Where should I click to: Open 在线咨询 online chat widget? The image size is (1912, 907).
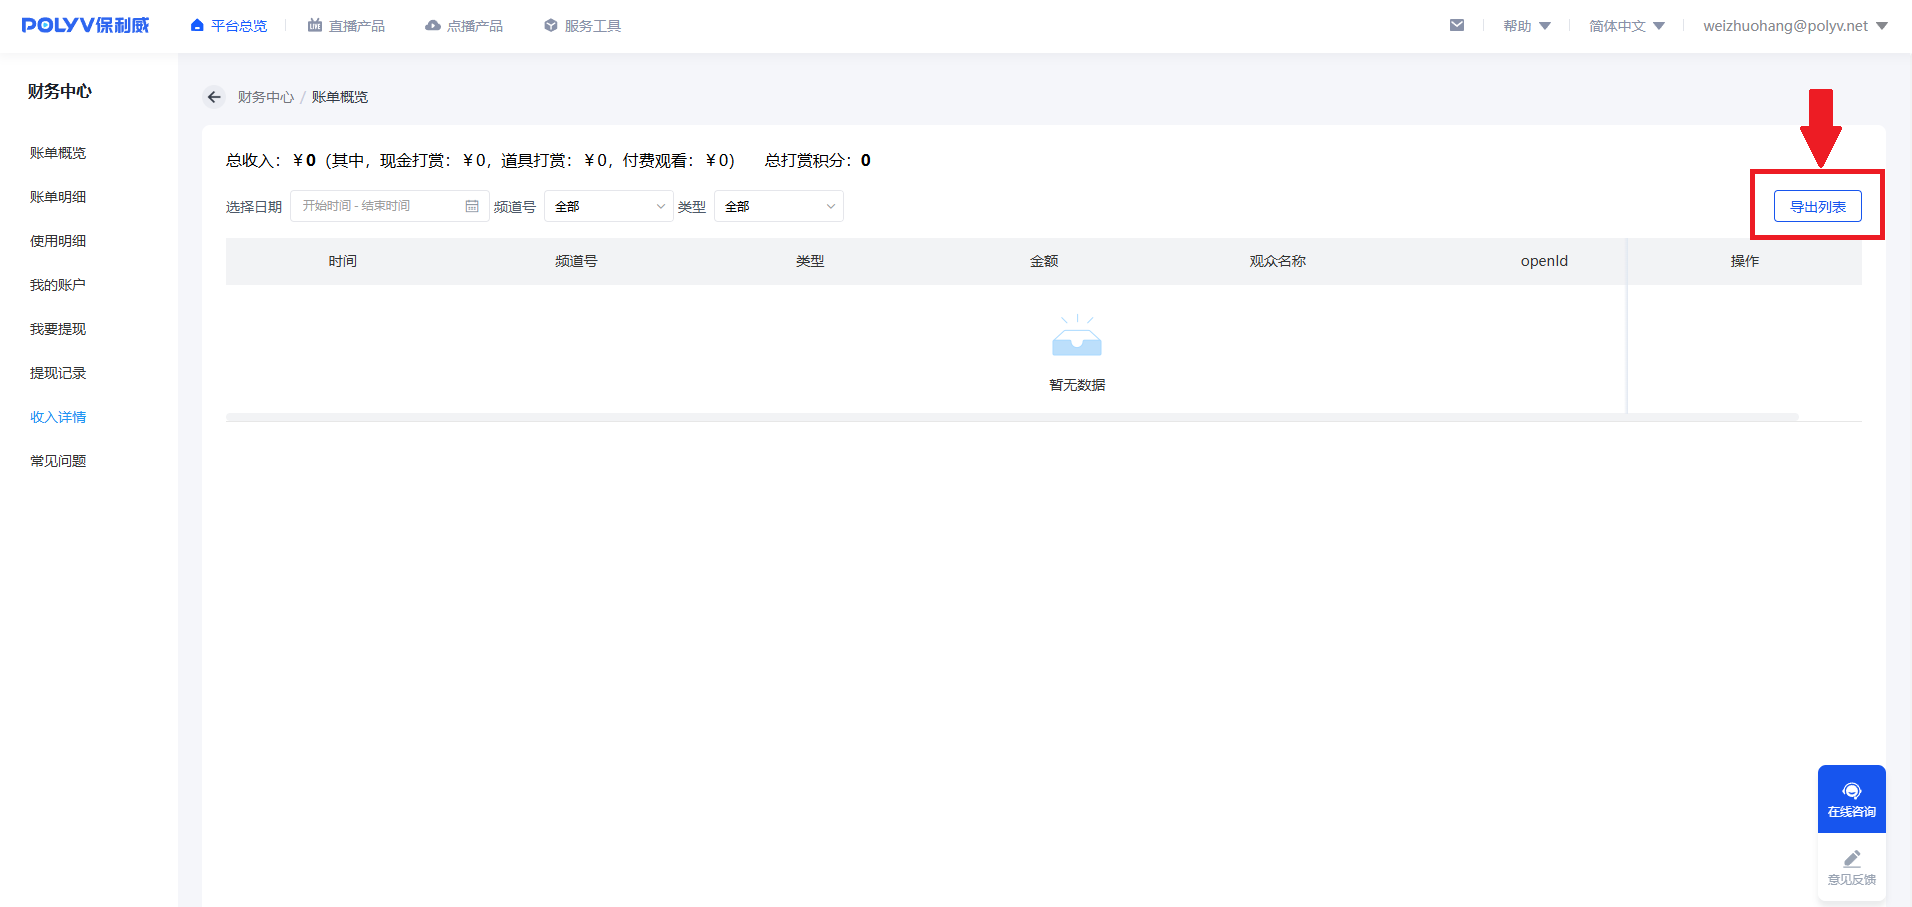tap(1851, 799)
